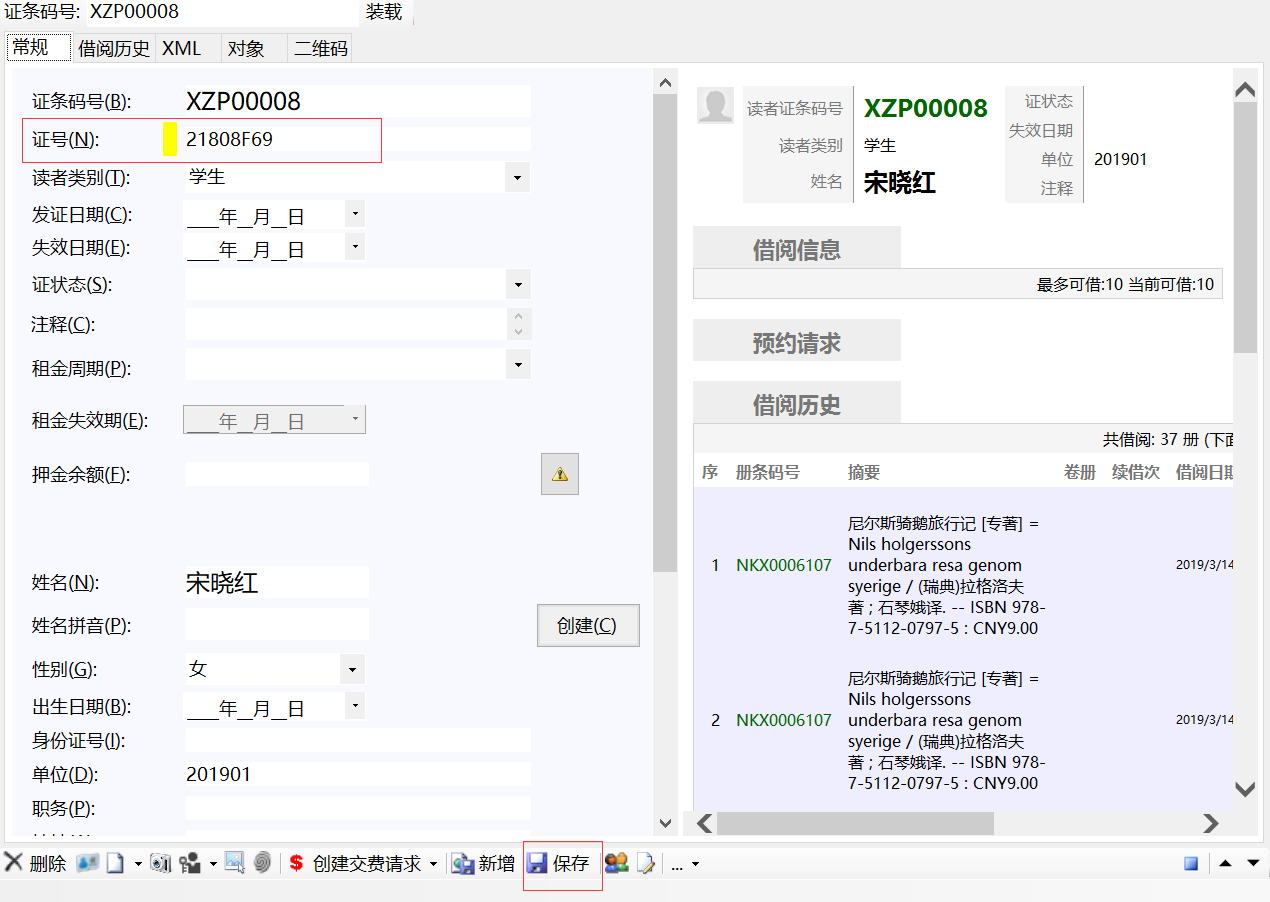
Task: Click the 保存 text label in toolbar
Action: click(x=571, y=864)
